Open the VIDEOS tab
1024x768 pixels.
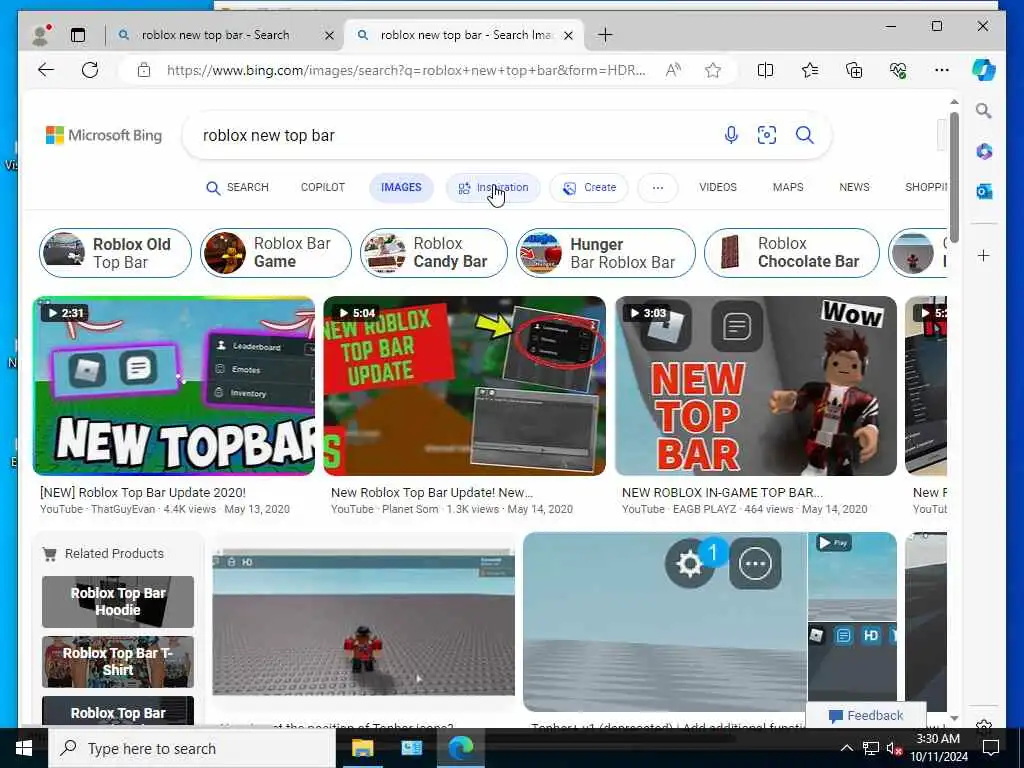point(718,187)
